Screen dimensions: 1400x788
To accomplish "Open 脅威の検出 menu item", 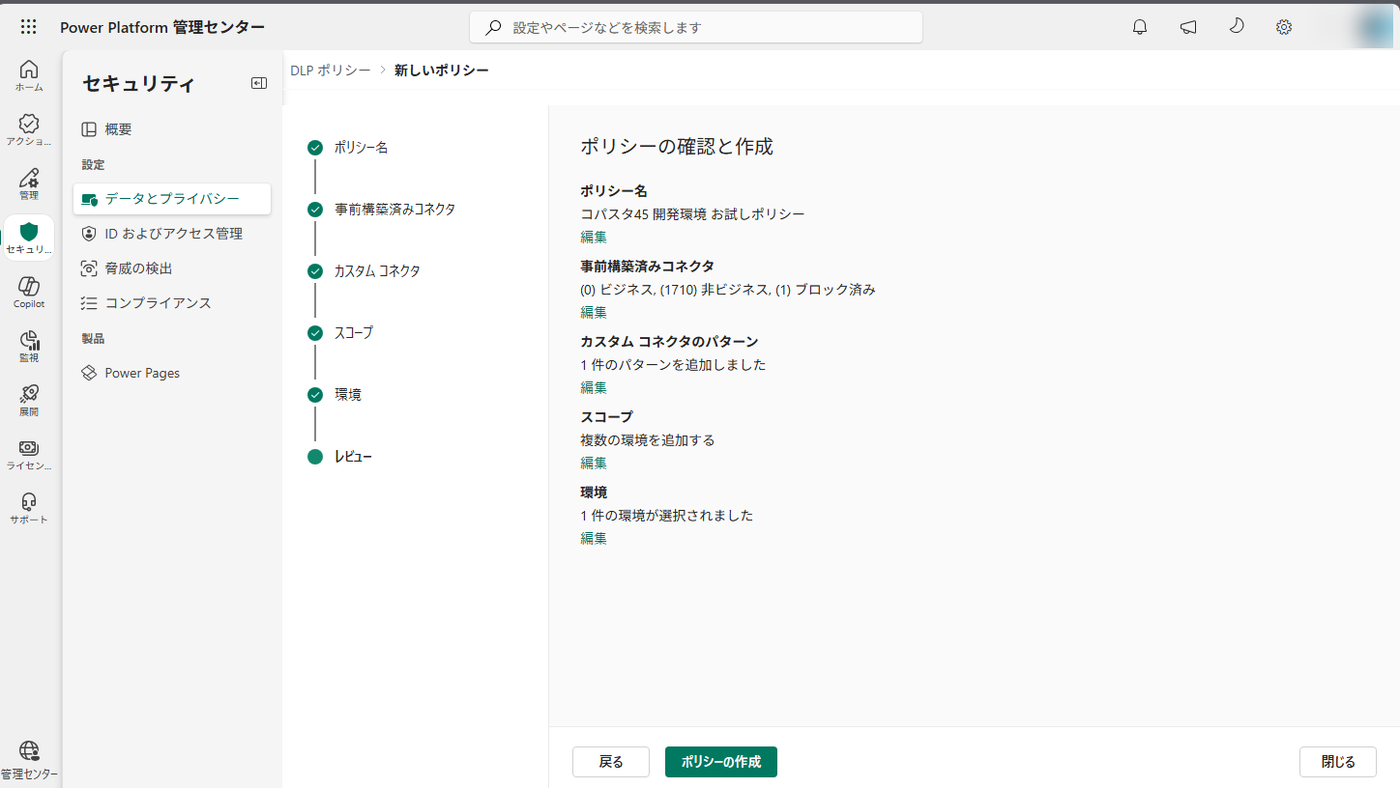I will 172,268.
